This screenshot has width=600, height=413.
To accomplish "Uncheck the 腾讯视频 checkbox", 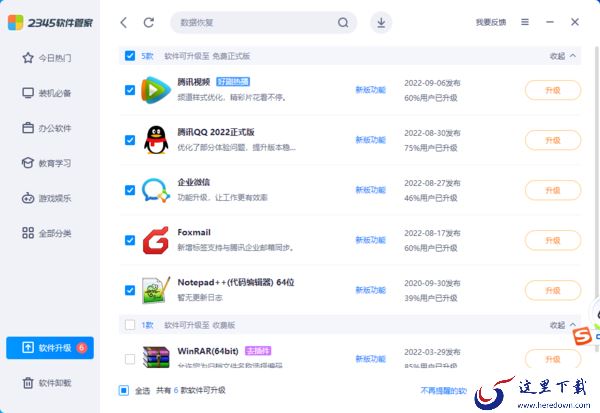I will (x=130, y=90).
